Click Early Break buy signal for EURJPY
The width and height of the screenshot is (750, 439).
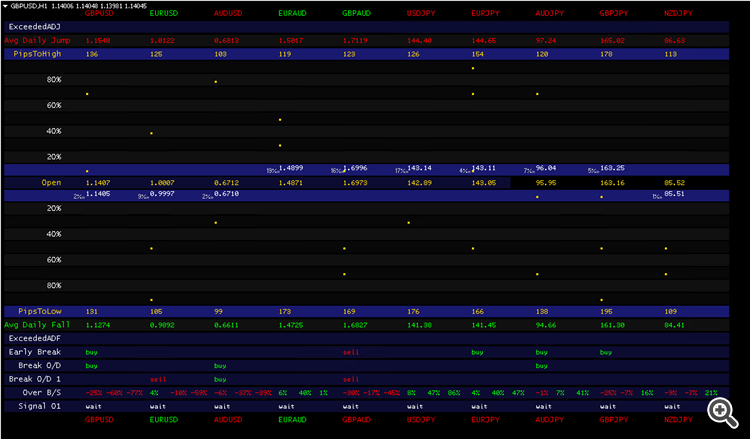[x=477, y=352]
